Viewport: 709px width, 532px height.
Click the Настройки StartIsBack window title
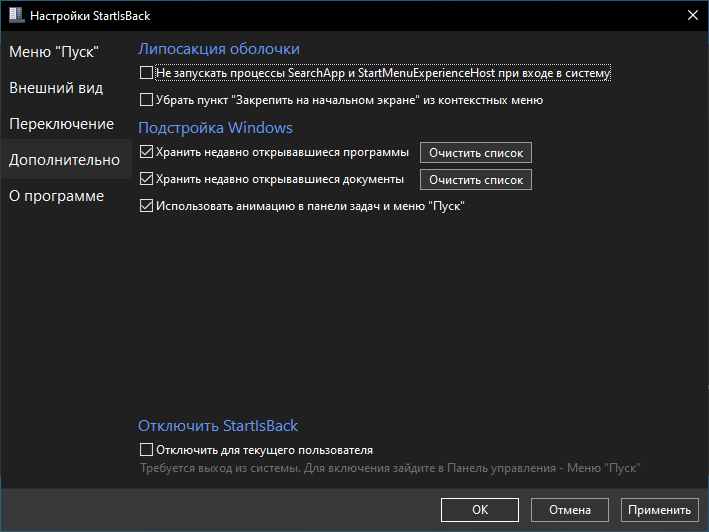(90, 16)
